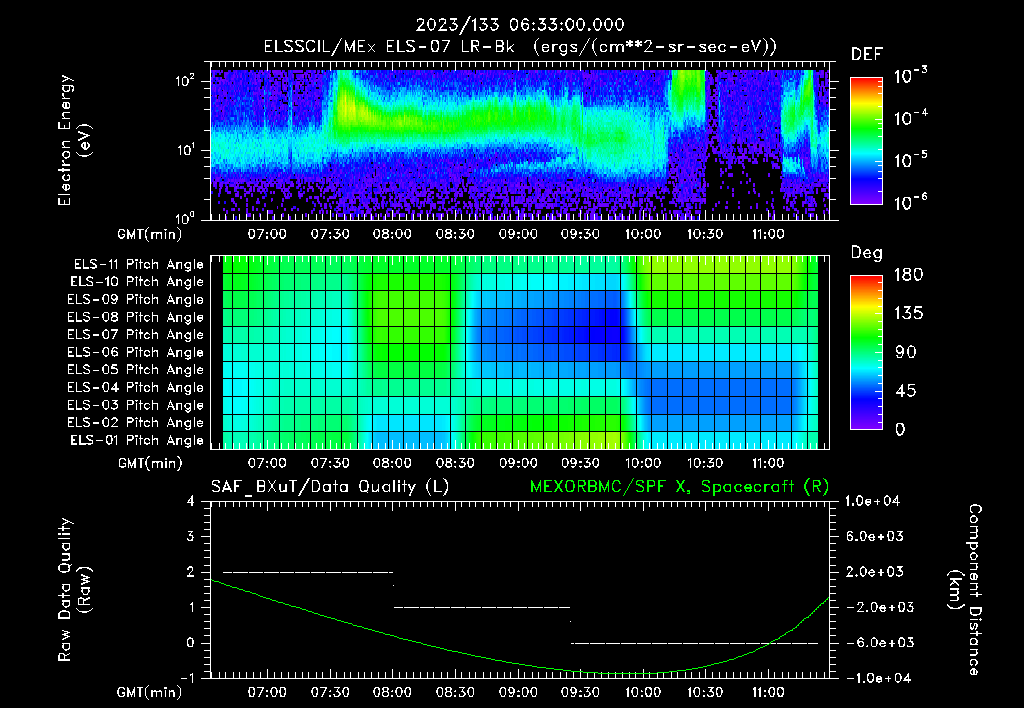Click the Deg label above the pitch color bar

(x=867, y=253)
